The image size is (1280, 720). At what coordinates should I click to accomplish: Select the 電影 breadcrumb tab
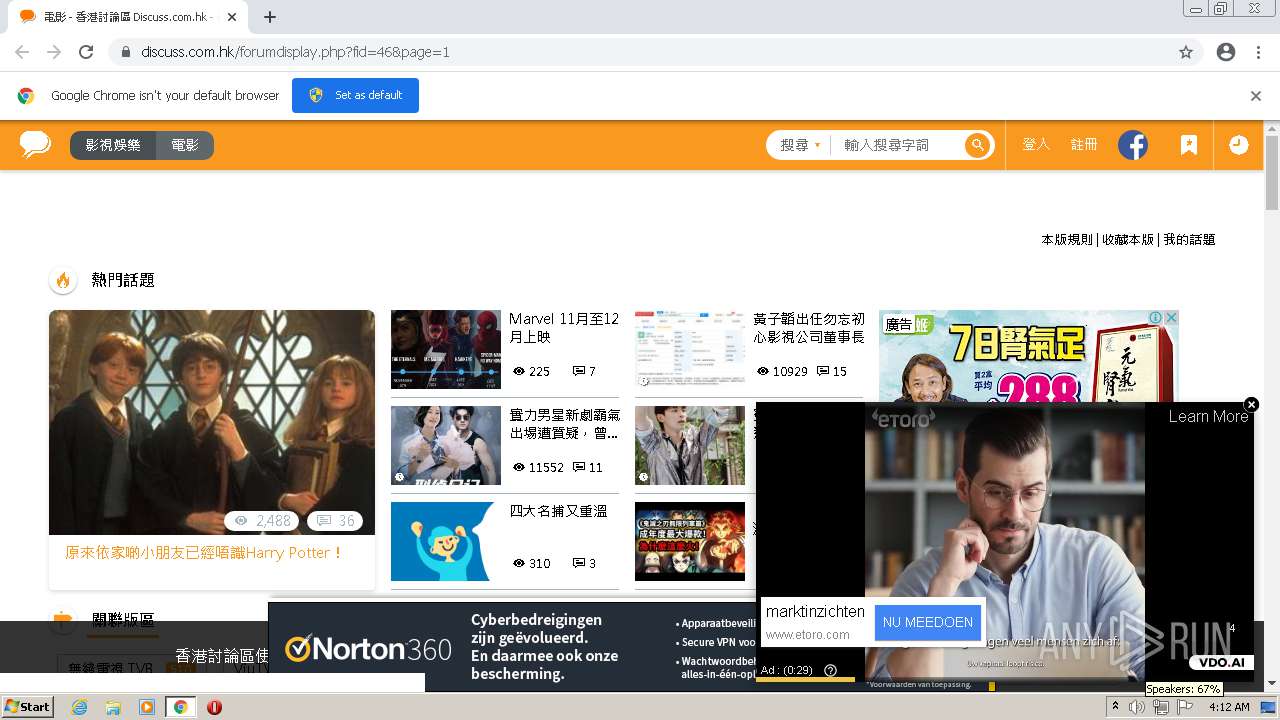click(x=185, y=145)
